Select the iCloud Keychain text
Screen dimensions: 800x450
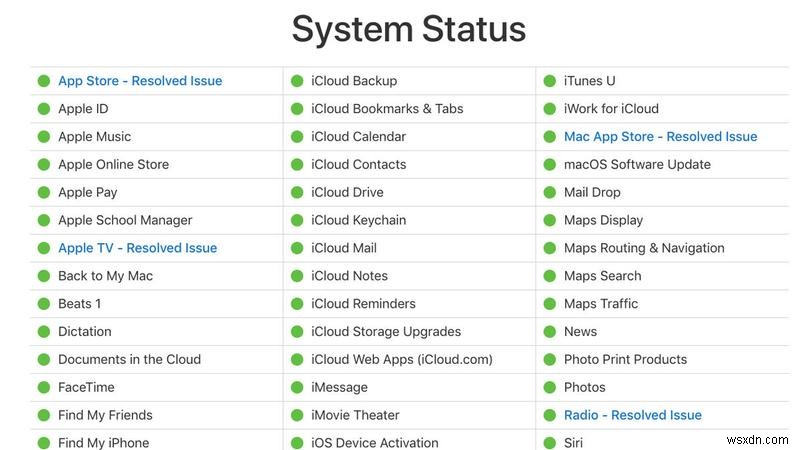[x=359, y=220]
